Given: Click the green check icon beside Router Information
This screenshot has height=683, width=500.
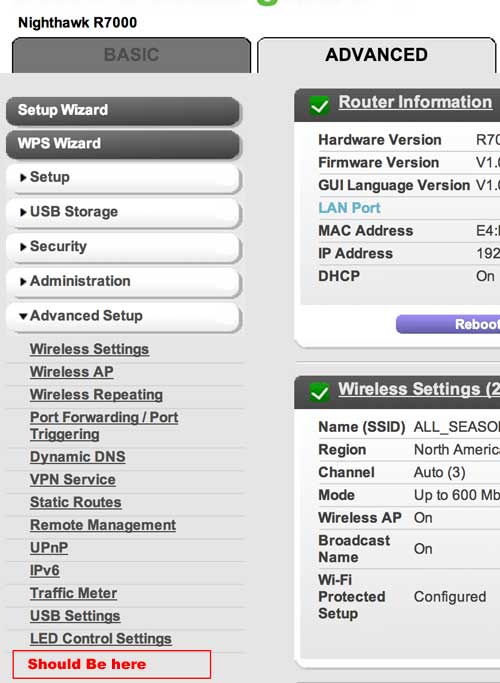Looking at the screenshot, I should 319,105.
